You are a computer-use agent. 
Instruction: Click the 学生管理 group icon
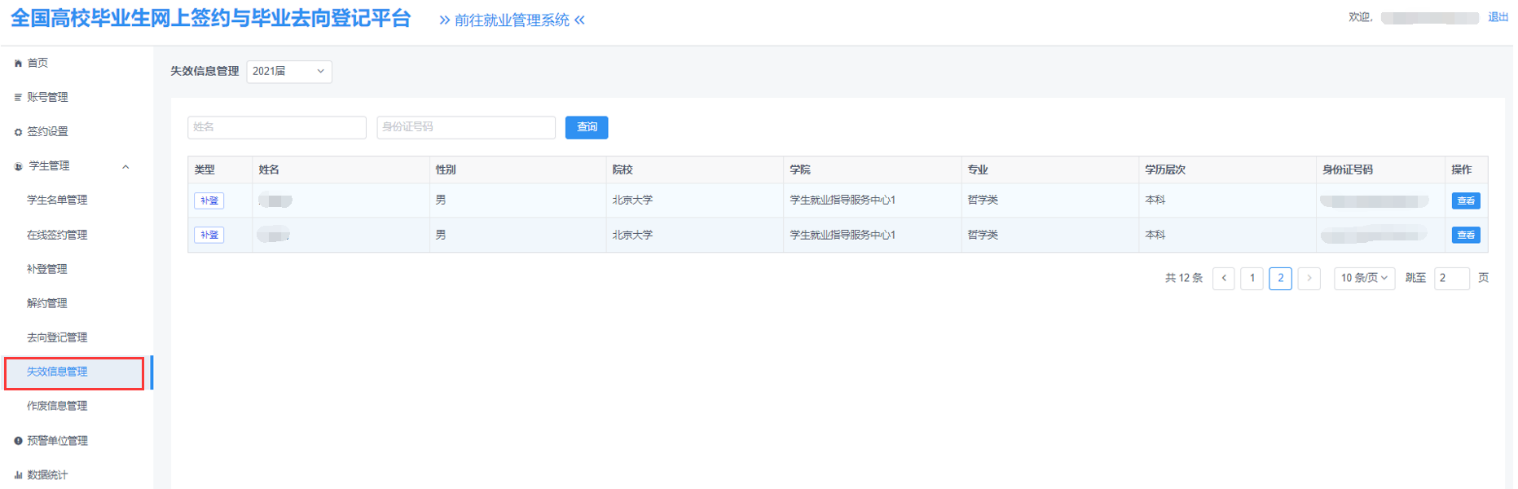(17, 166)
